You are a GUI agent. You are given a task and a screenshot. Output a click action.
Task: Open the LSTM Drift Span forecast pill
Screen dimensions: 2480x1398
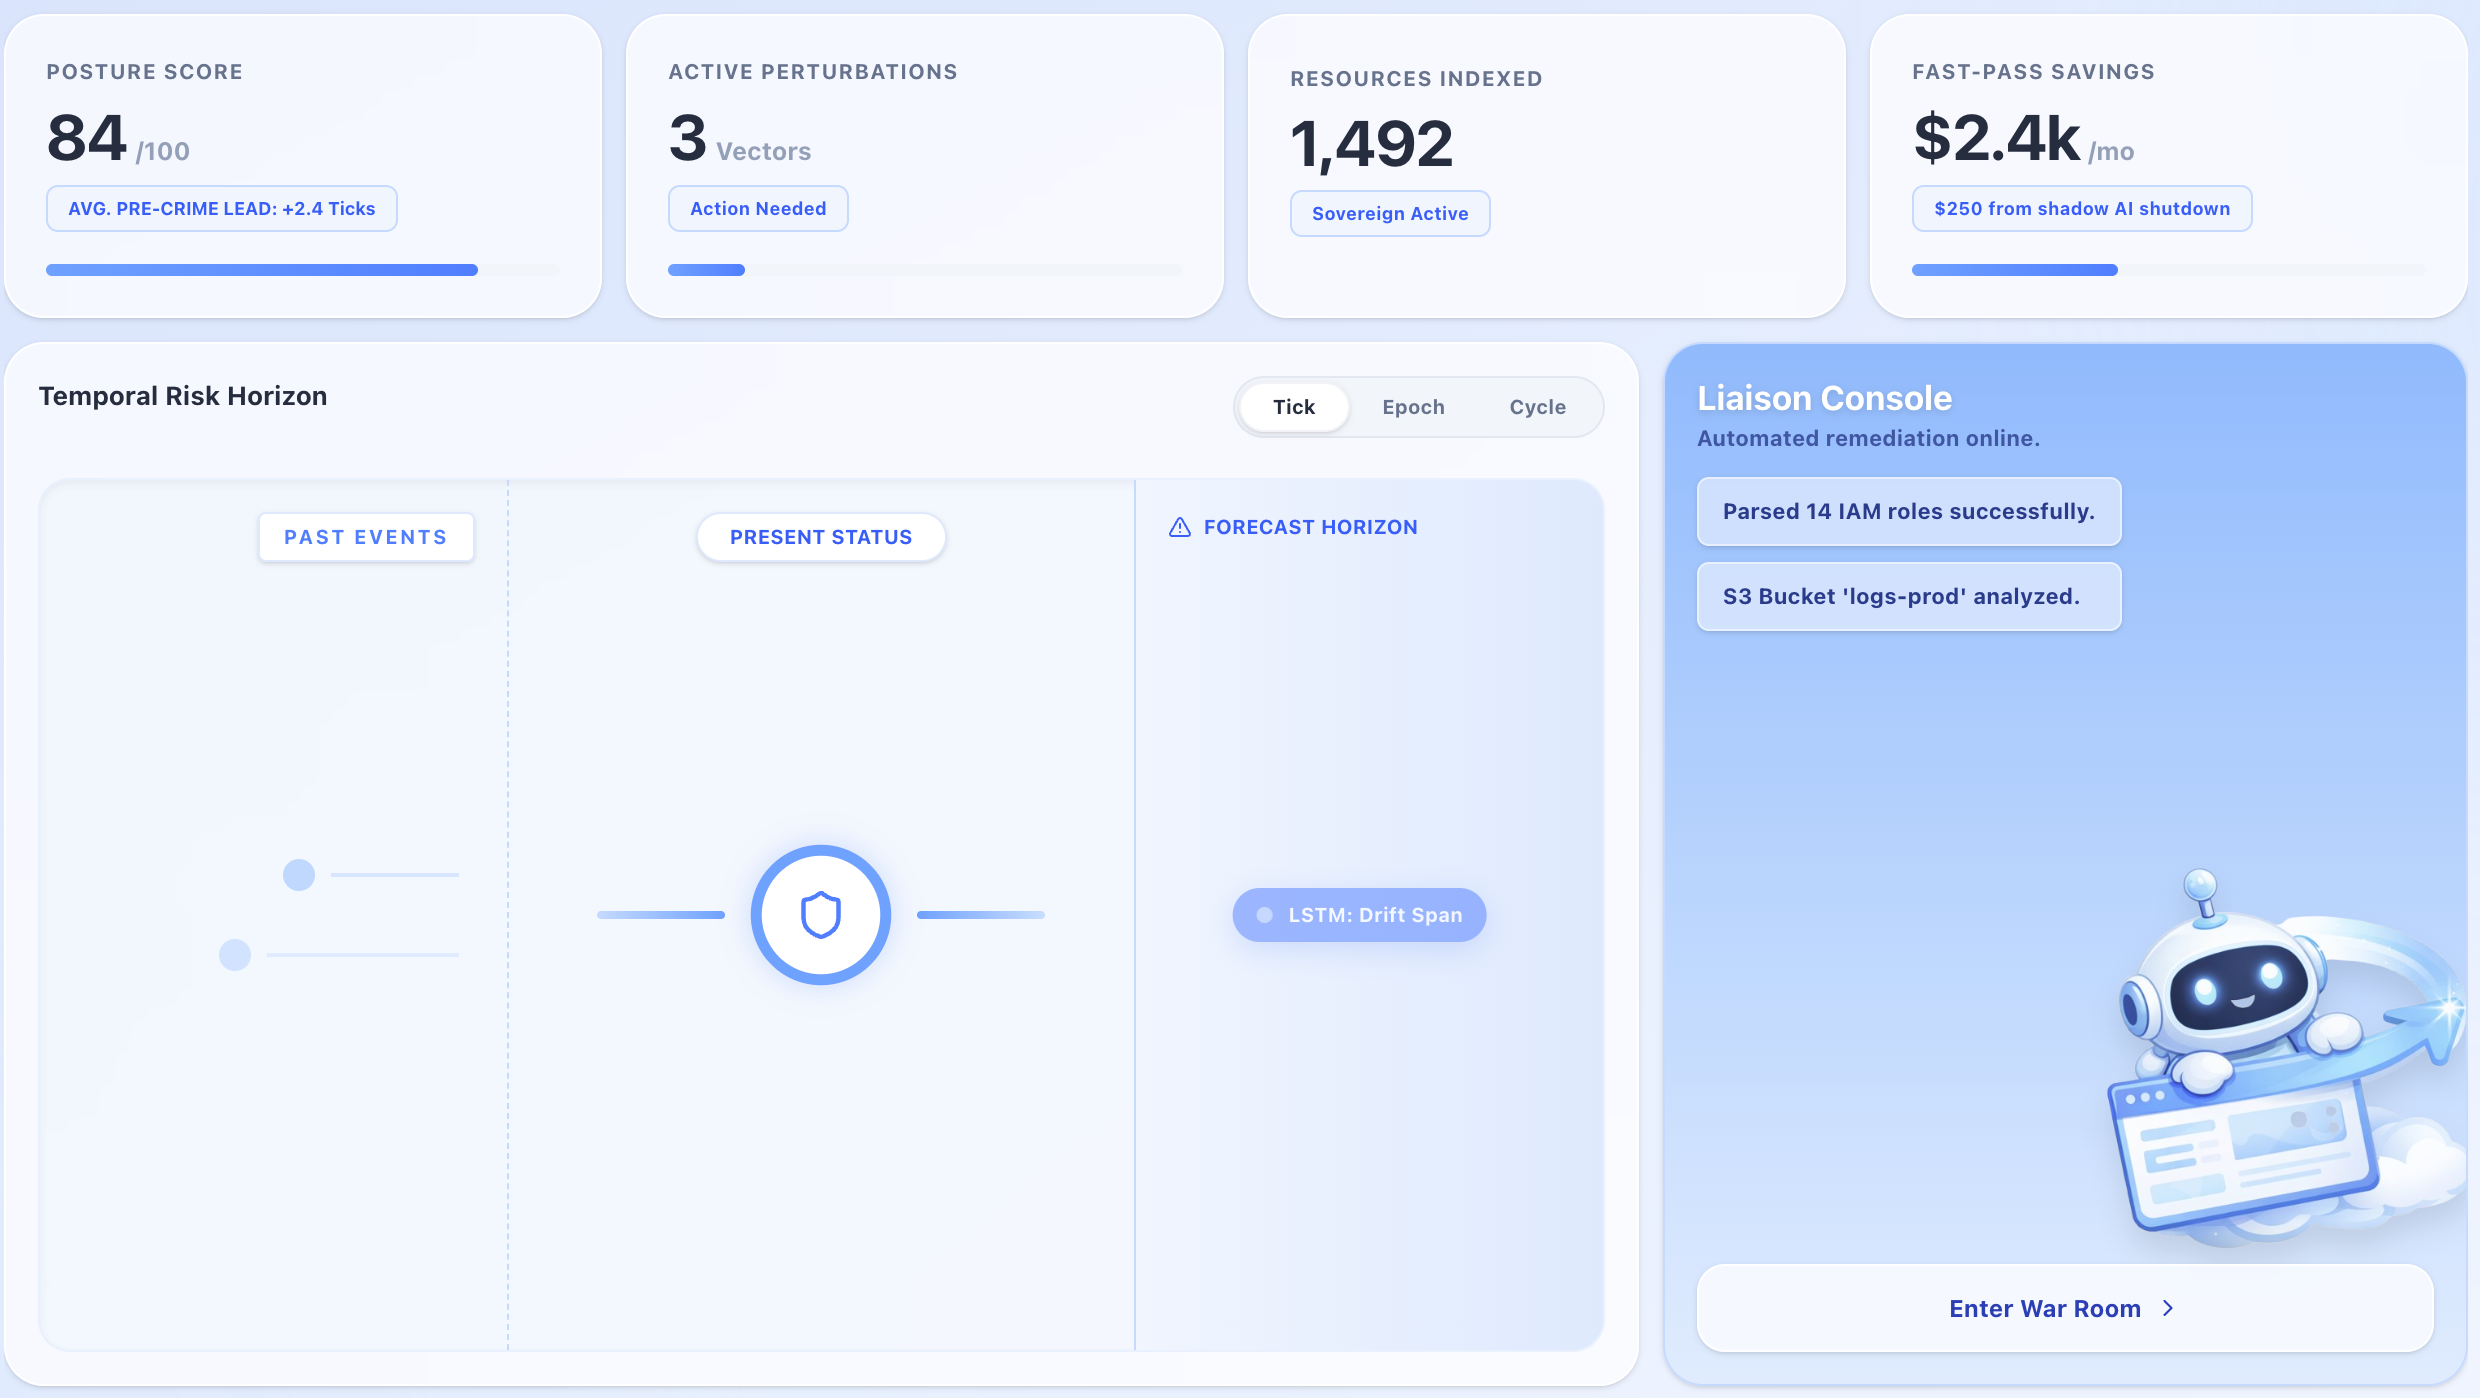pyautogui.click(x=1359, y=914)
